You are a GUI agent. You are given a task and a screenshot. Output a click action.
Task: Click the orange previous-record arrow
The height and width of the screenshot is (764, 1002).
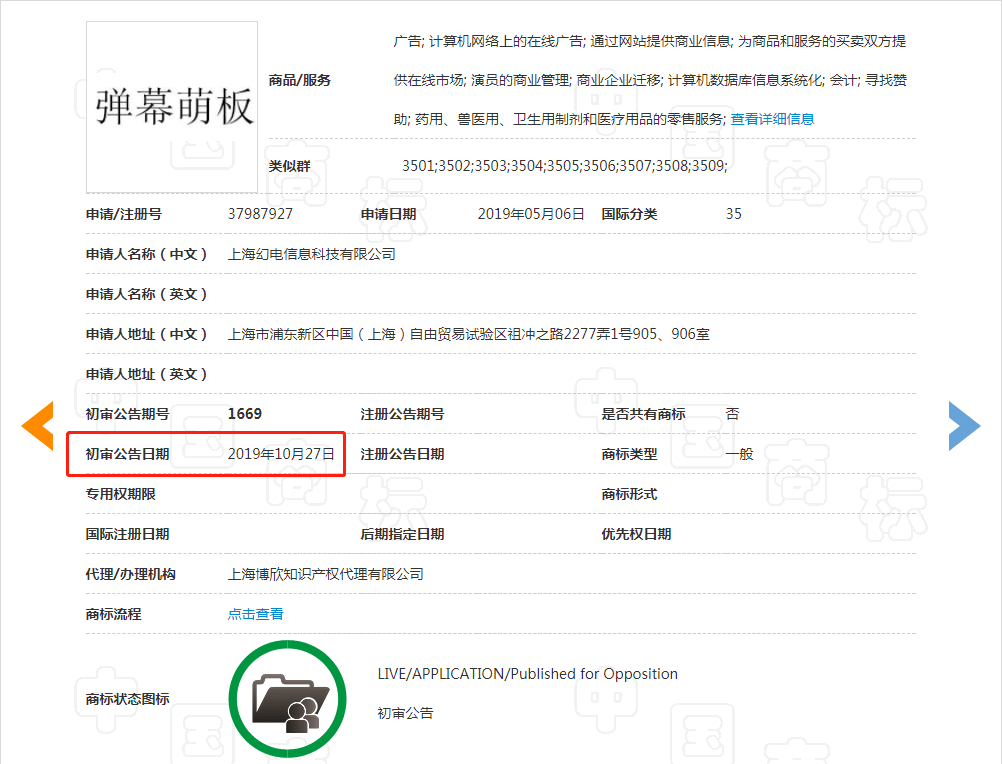[37, 425]
